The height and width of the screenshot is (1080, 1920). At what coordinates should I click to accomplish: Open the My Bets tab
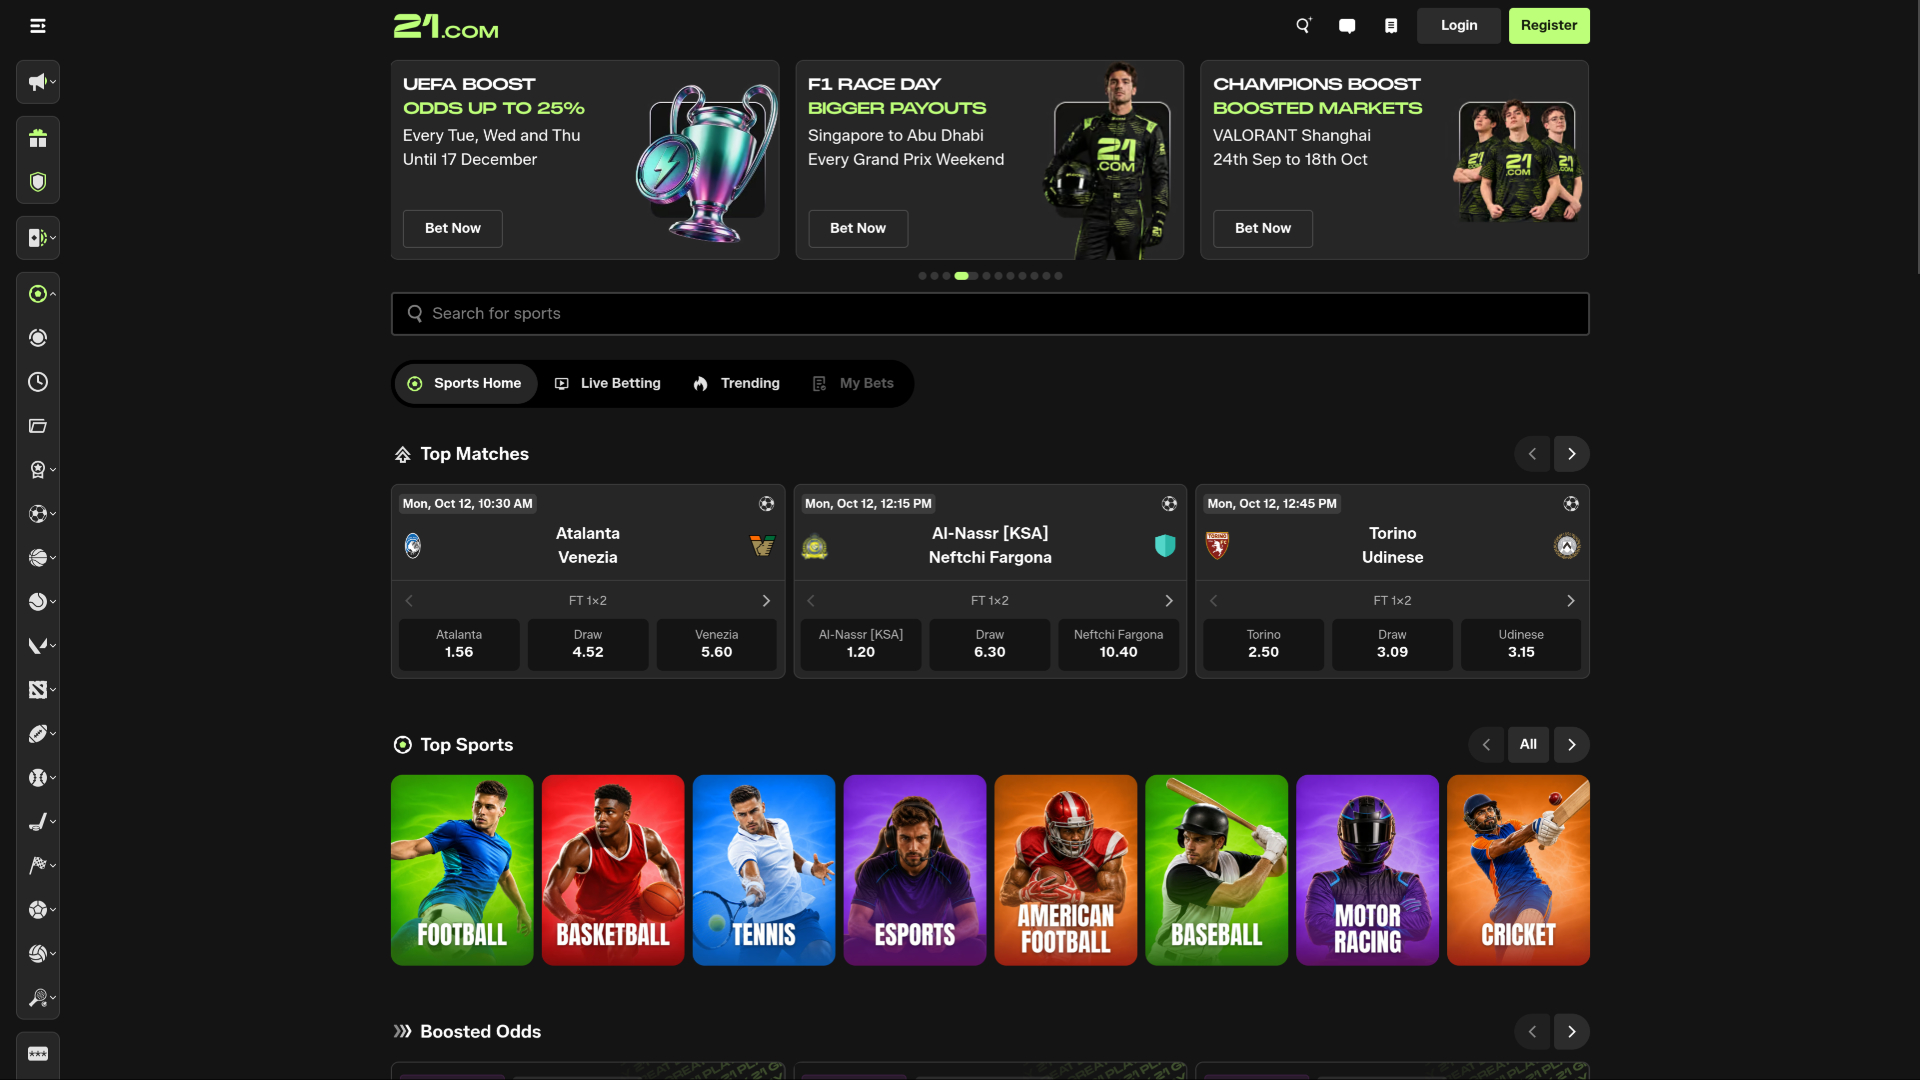coord(854,384)
